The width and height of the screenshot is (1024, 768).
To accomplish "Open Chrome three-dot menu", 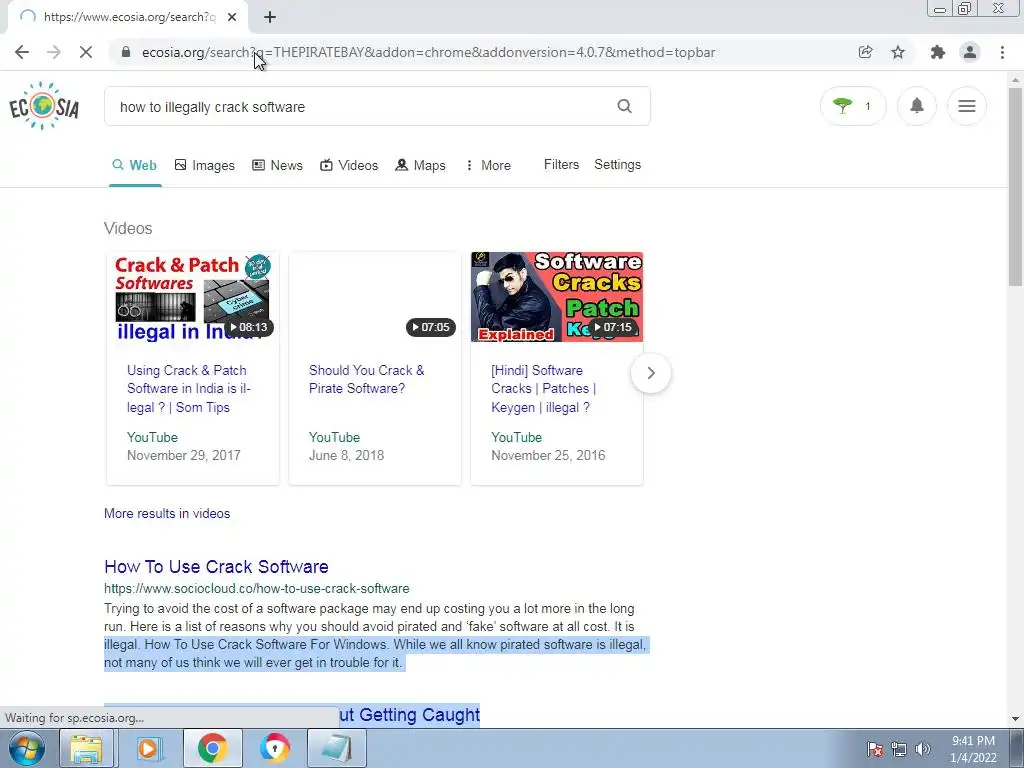I will (1002, 52).
